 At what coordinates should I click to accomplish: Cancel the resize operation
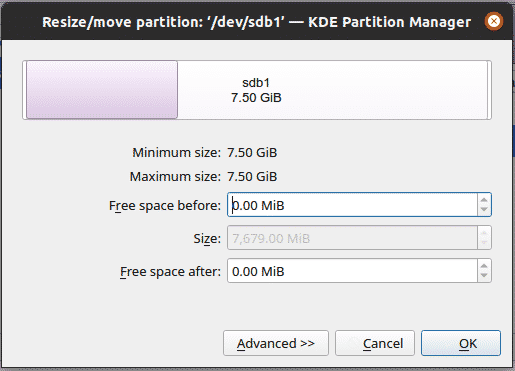click(x=375, y=343)
